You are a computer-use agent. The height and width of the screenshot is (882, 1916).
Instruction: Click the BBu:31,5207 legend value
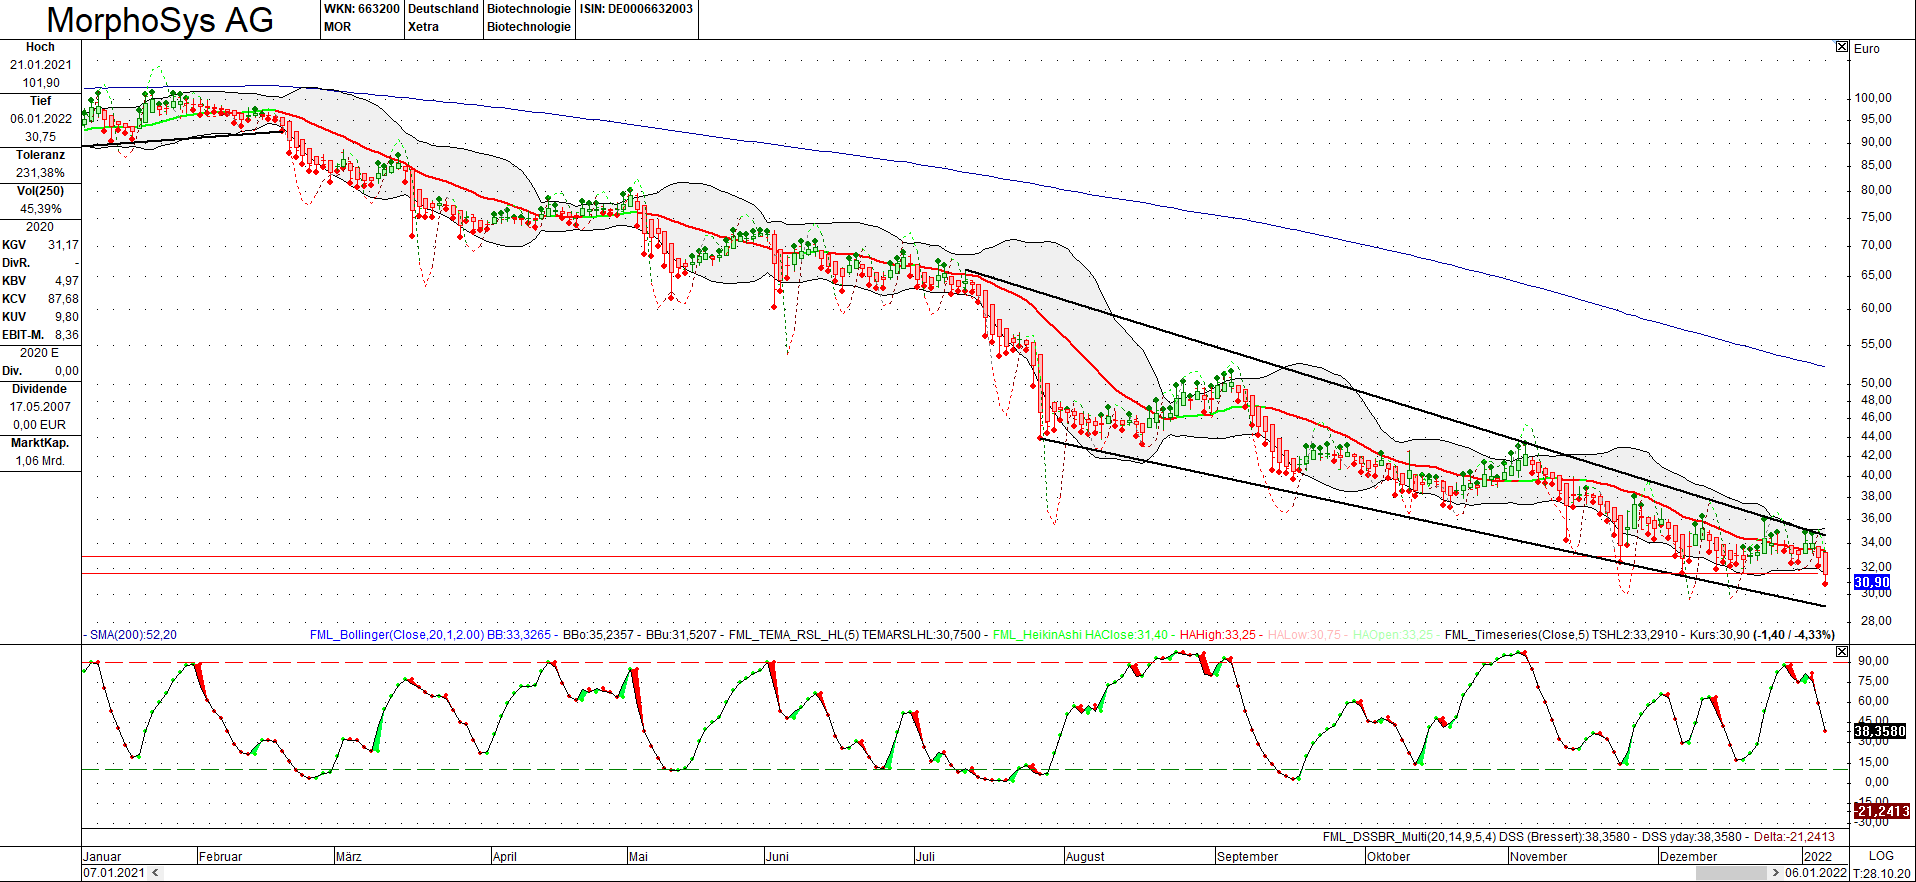click(x=681, y=635)
